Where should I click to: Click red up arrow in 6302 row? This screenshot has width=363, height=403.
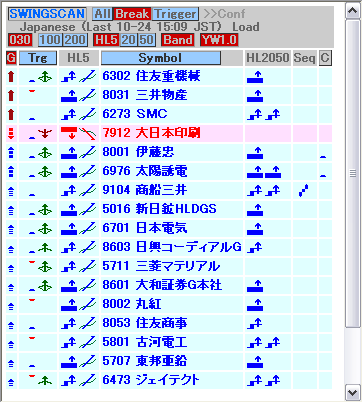coord(11,77)
